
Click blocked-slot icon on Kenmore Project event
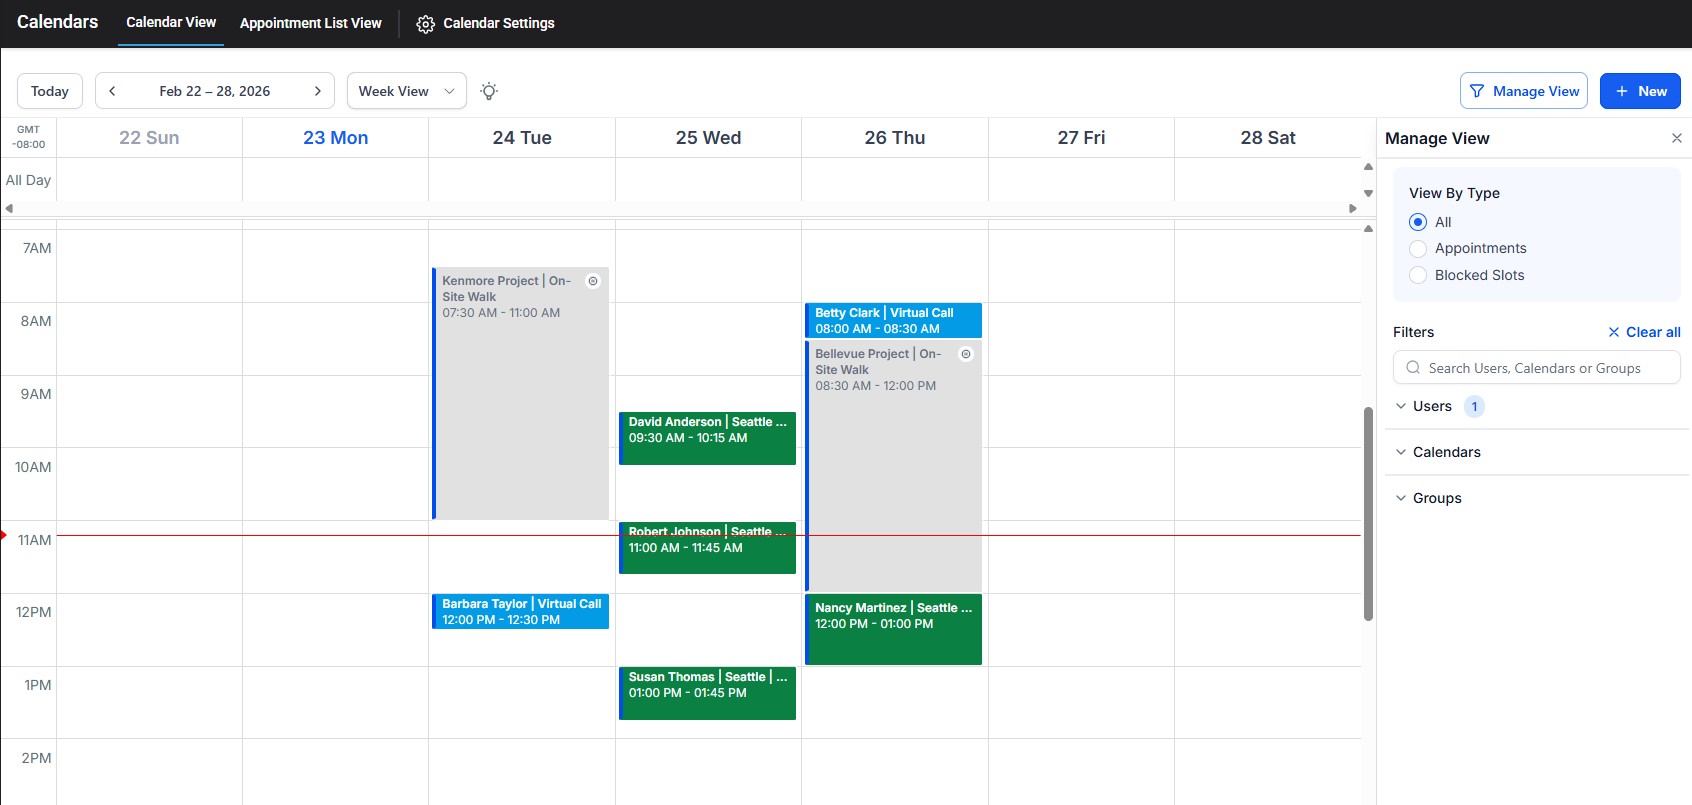[x=593, y=281]
